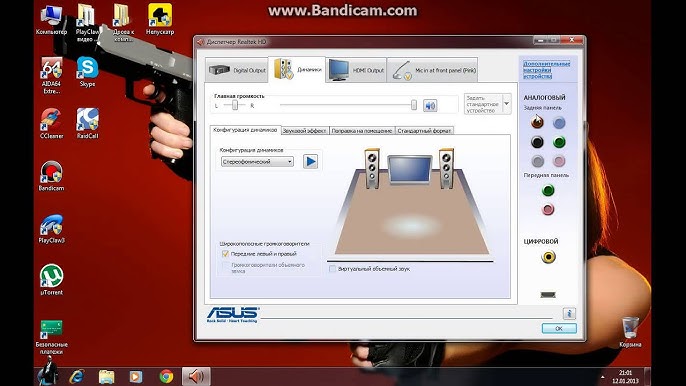Select the Конфигурация динамиков sub-tab
The image size is (686, 386).
245,130
